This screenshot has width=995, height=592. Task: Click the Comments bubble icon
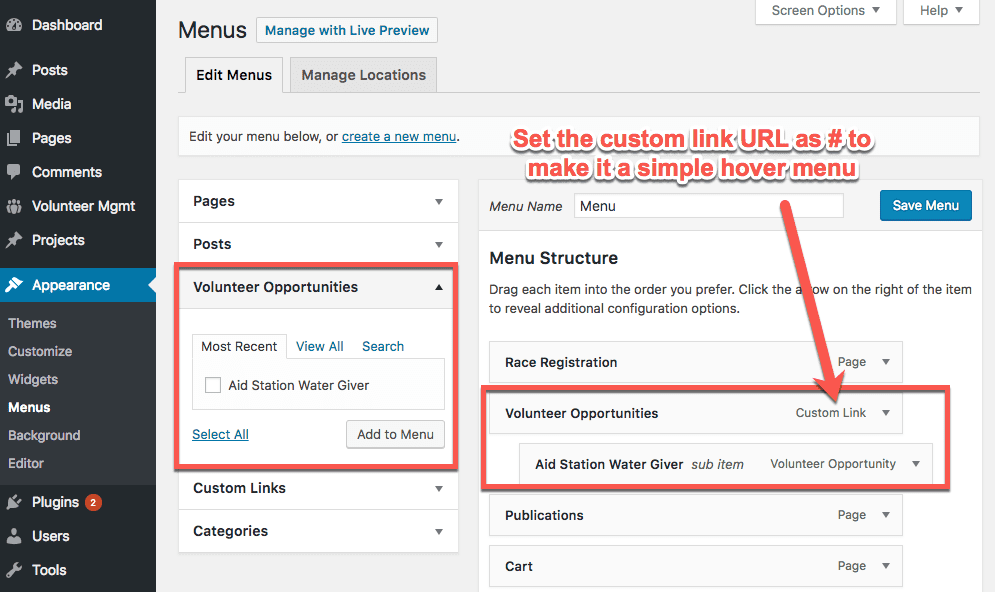(x=14, y=172)
